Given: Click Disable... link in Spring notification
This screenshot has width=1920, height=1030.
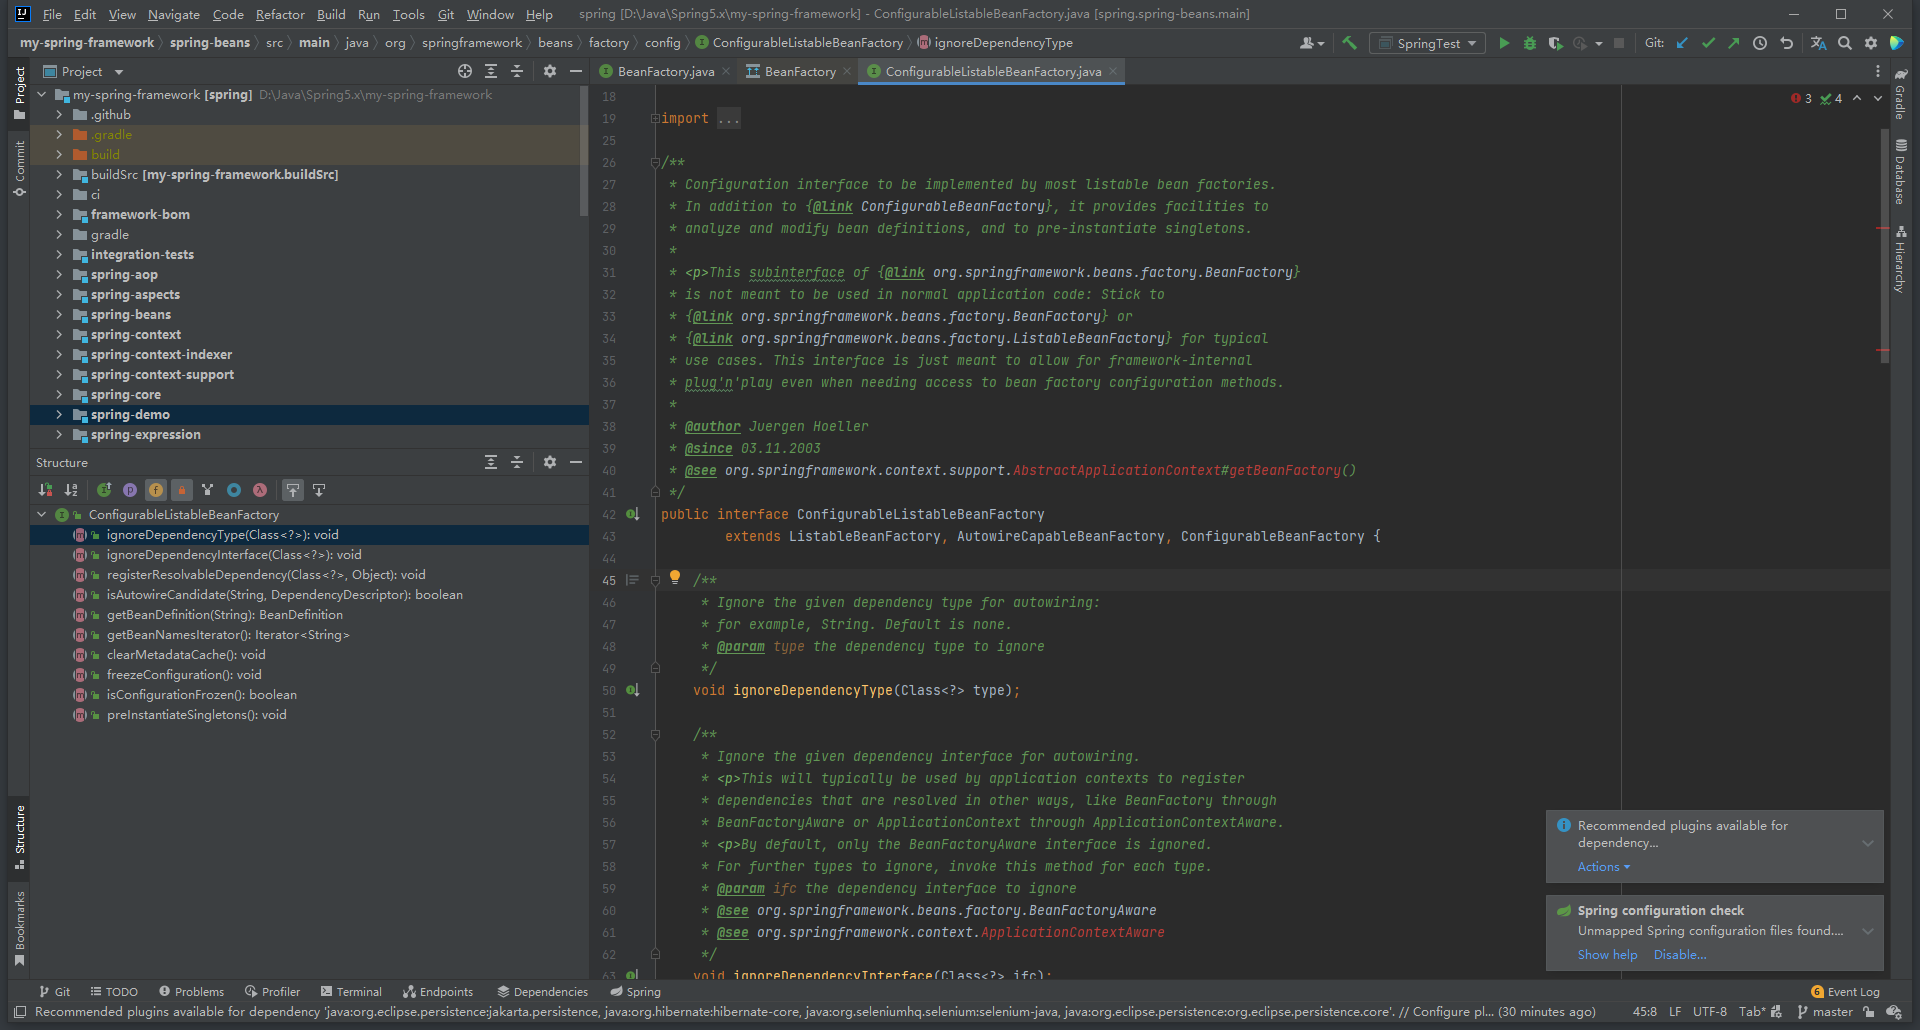Looking at the screenshot, I should 1680,955.
